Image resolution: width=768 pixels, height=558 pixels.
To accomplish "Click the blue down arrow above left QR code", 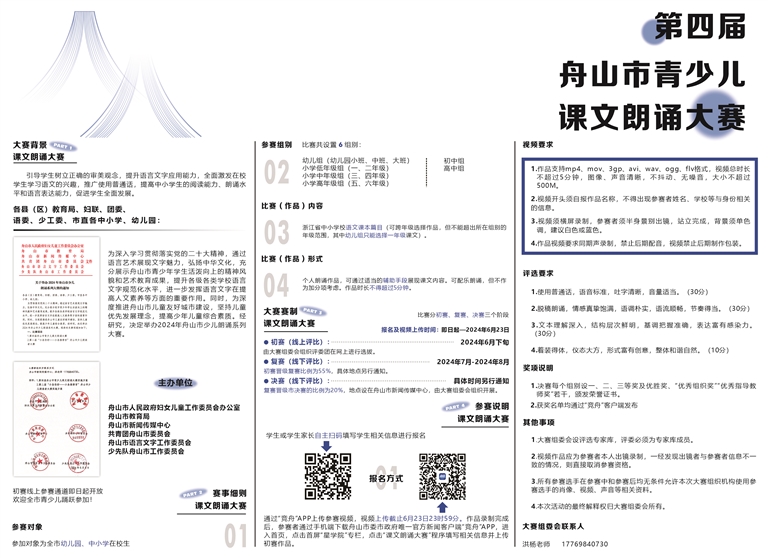I will coord(326,445).
